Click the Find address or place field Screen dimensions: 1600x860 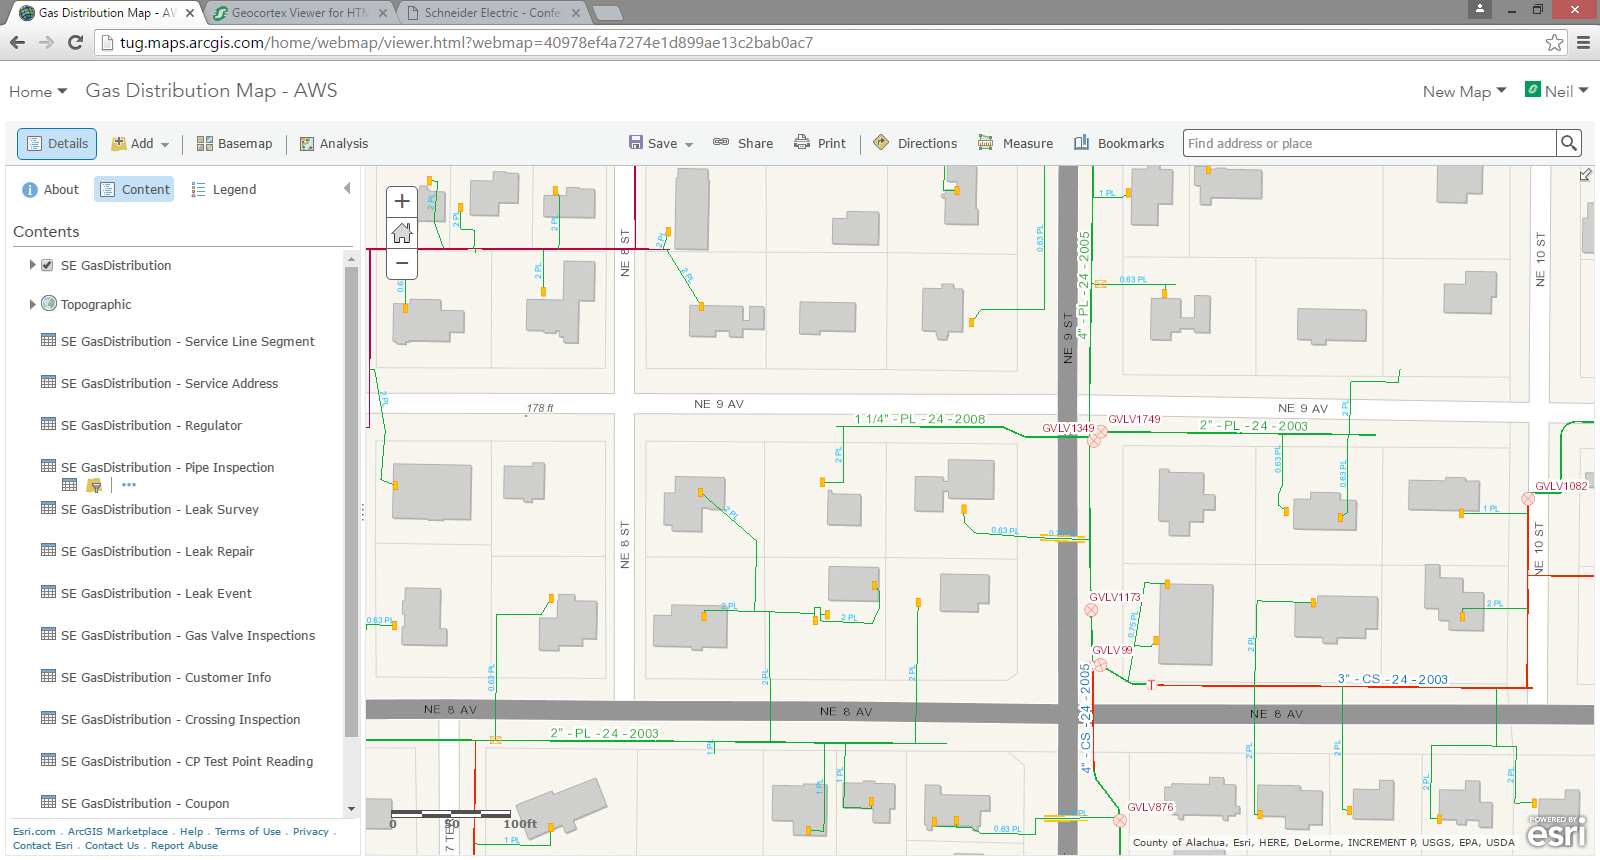pos(1368,144)
